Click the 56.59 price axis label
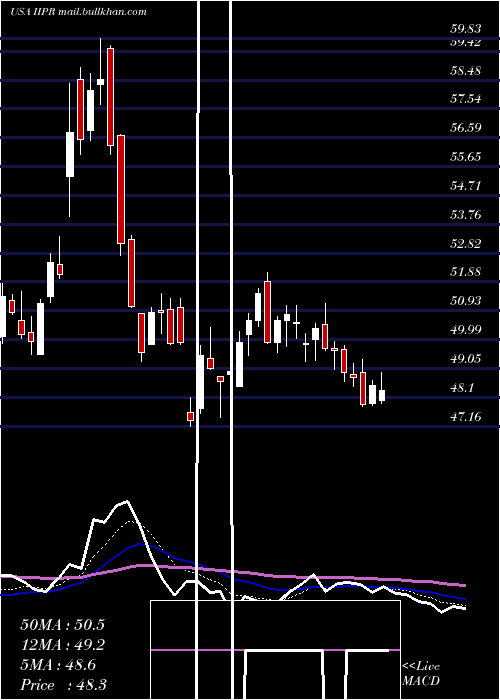 [x=466, y=128]
